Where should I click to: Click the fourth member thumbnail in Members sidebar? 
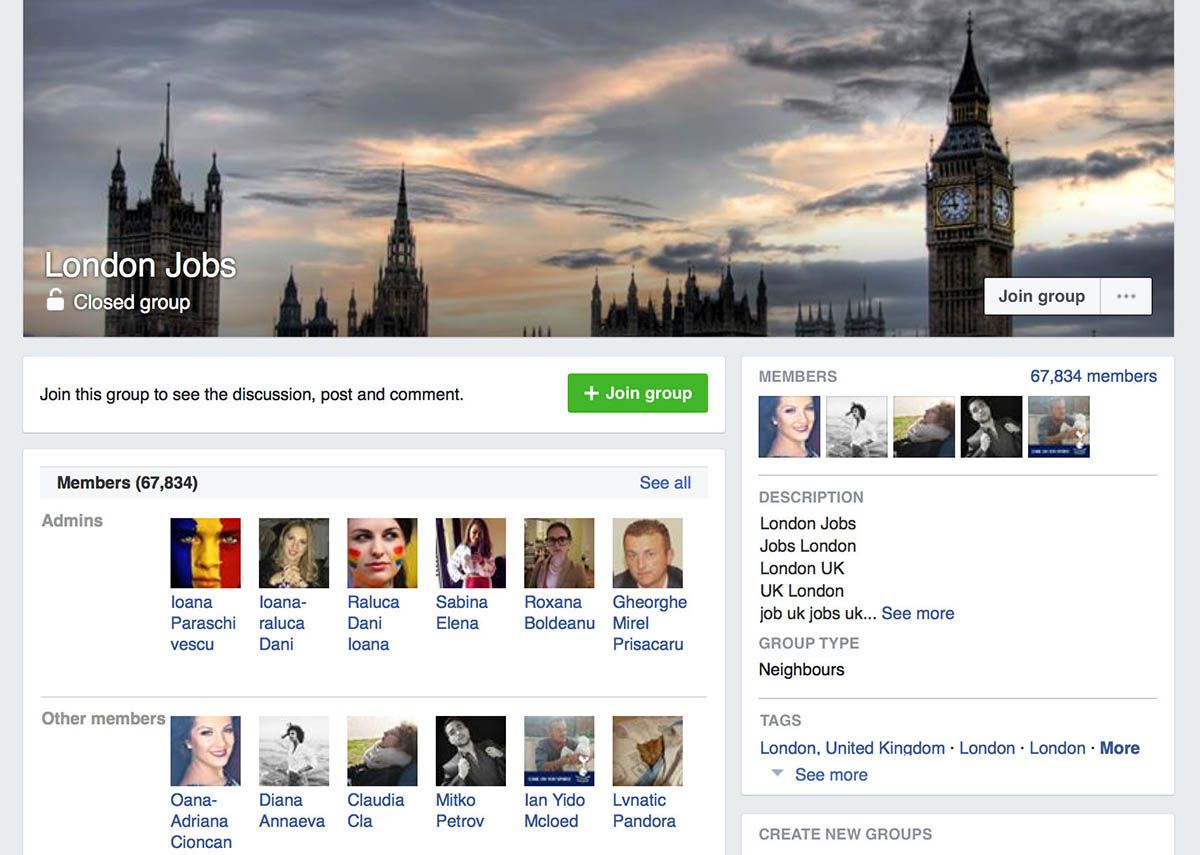pos(992,427)
